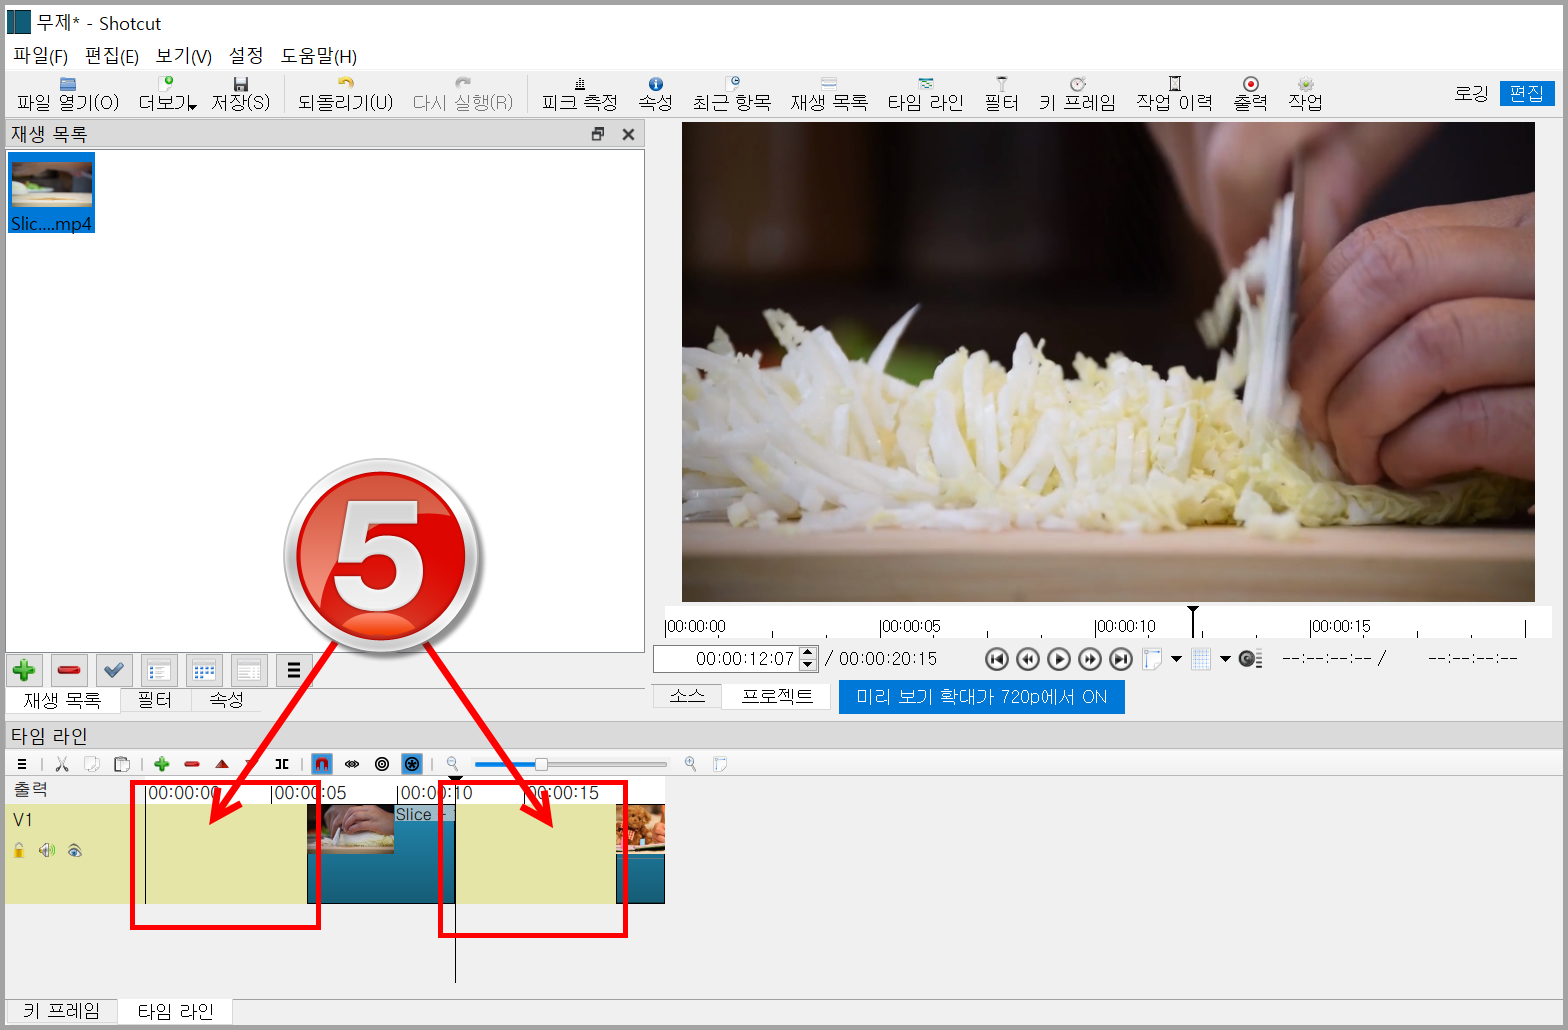
Task: Open the grid options dropdown arrow
Action: (x=1225, y=659)
